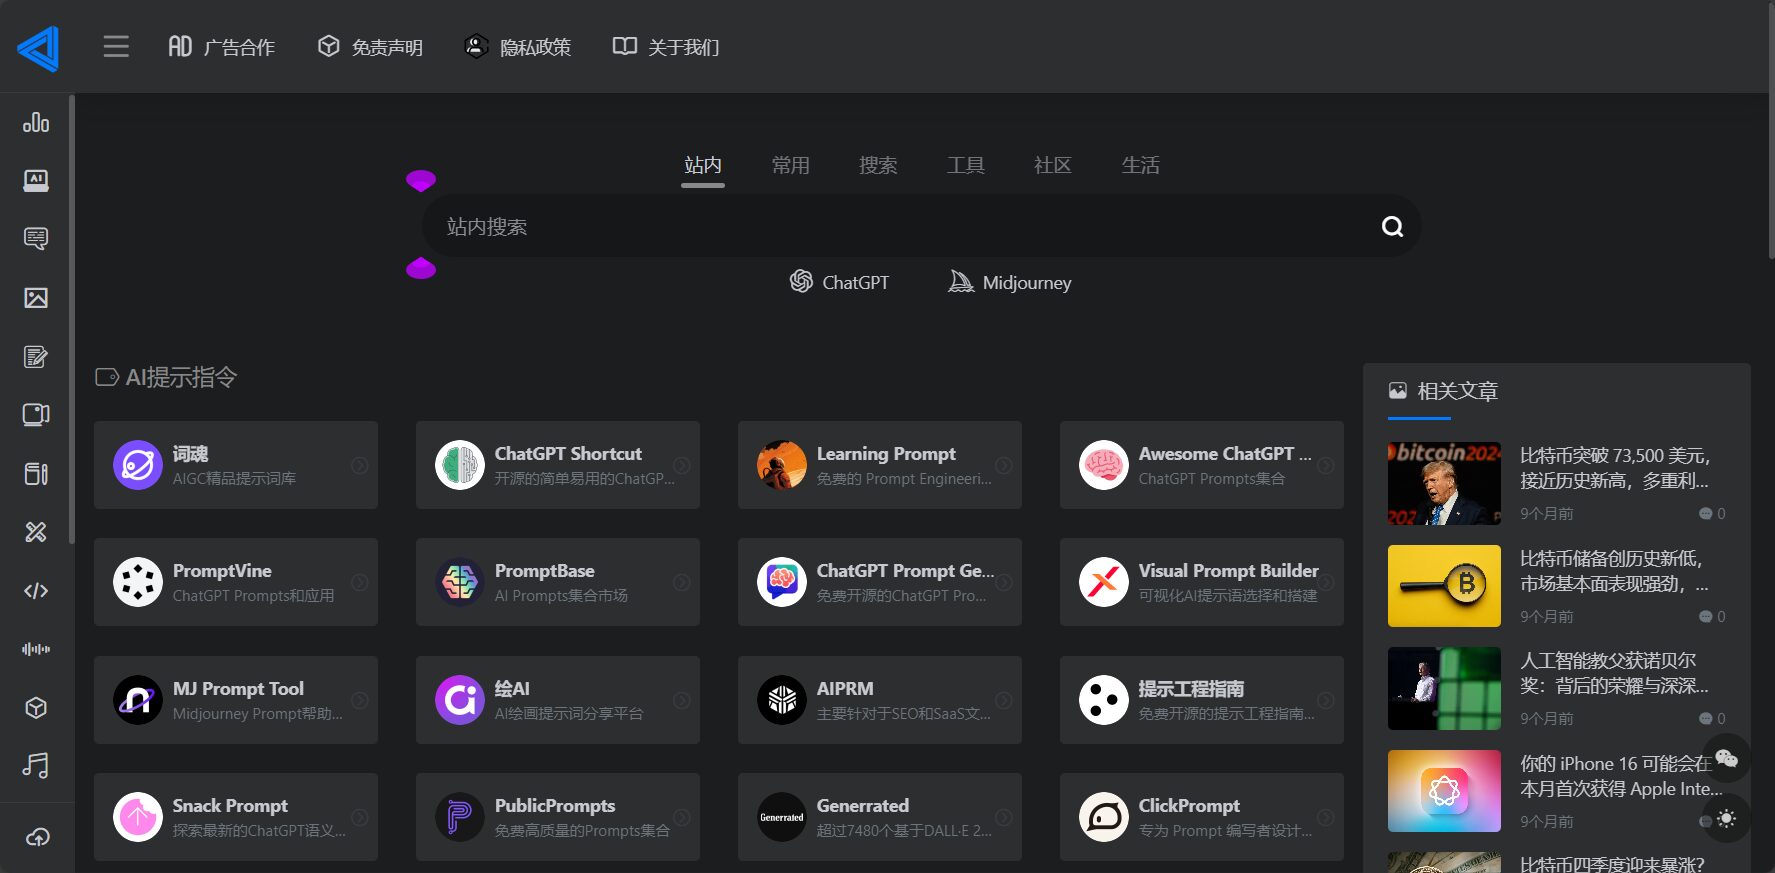Click the AIPRM logo icon

pyautogui.click(x=782, y=700)
